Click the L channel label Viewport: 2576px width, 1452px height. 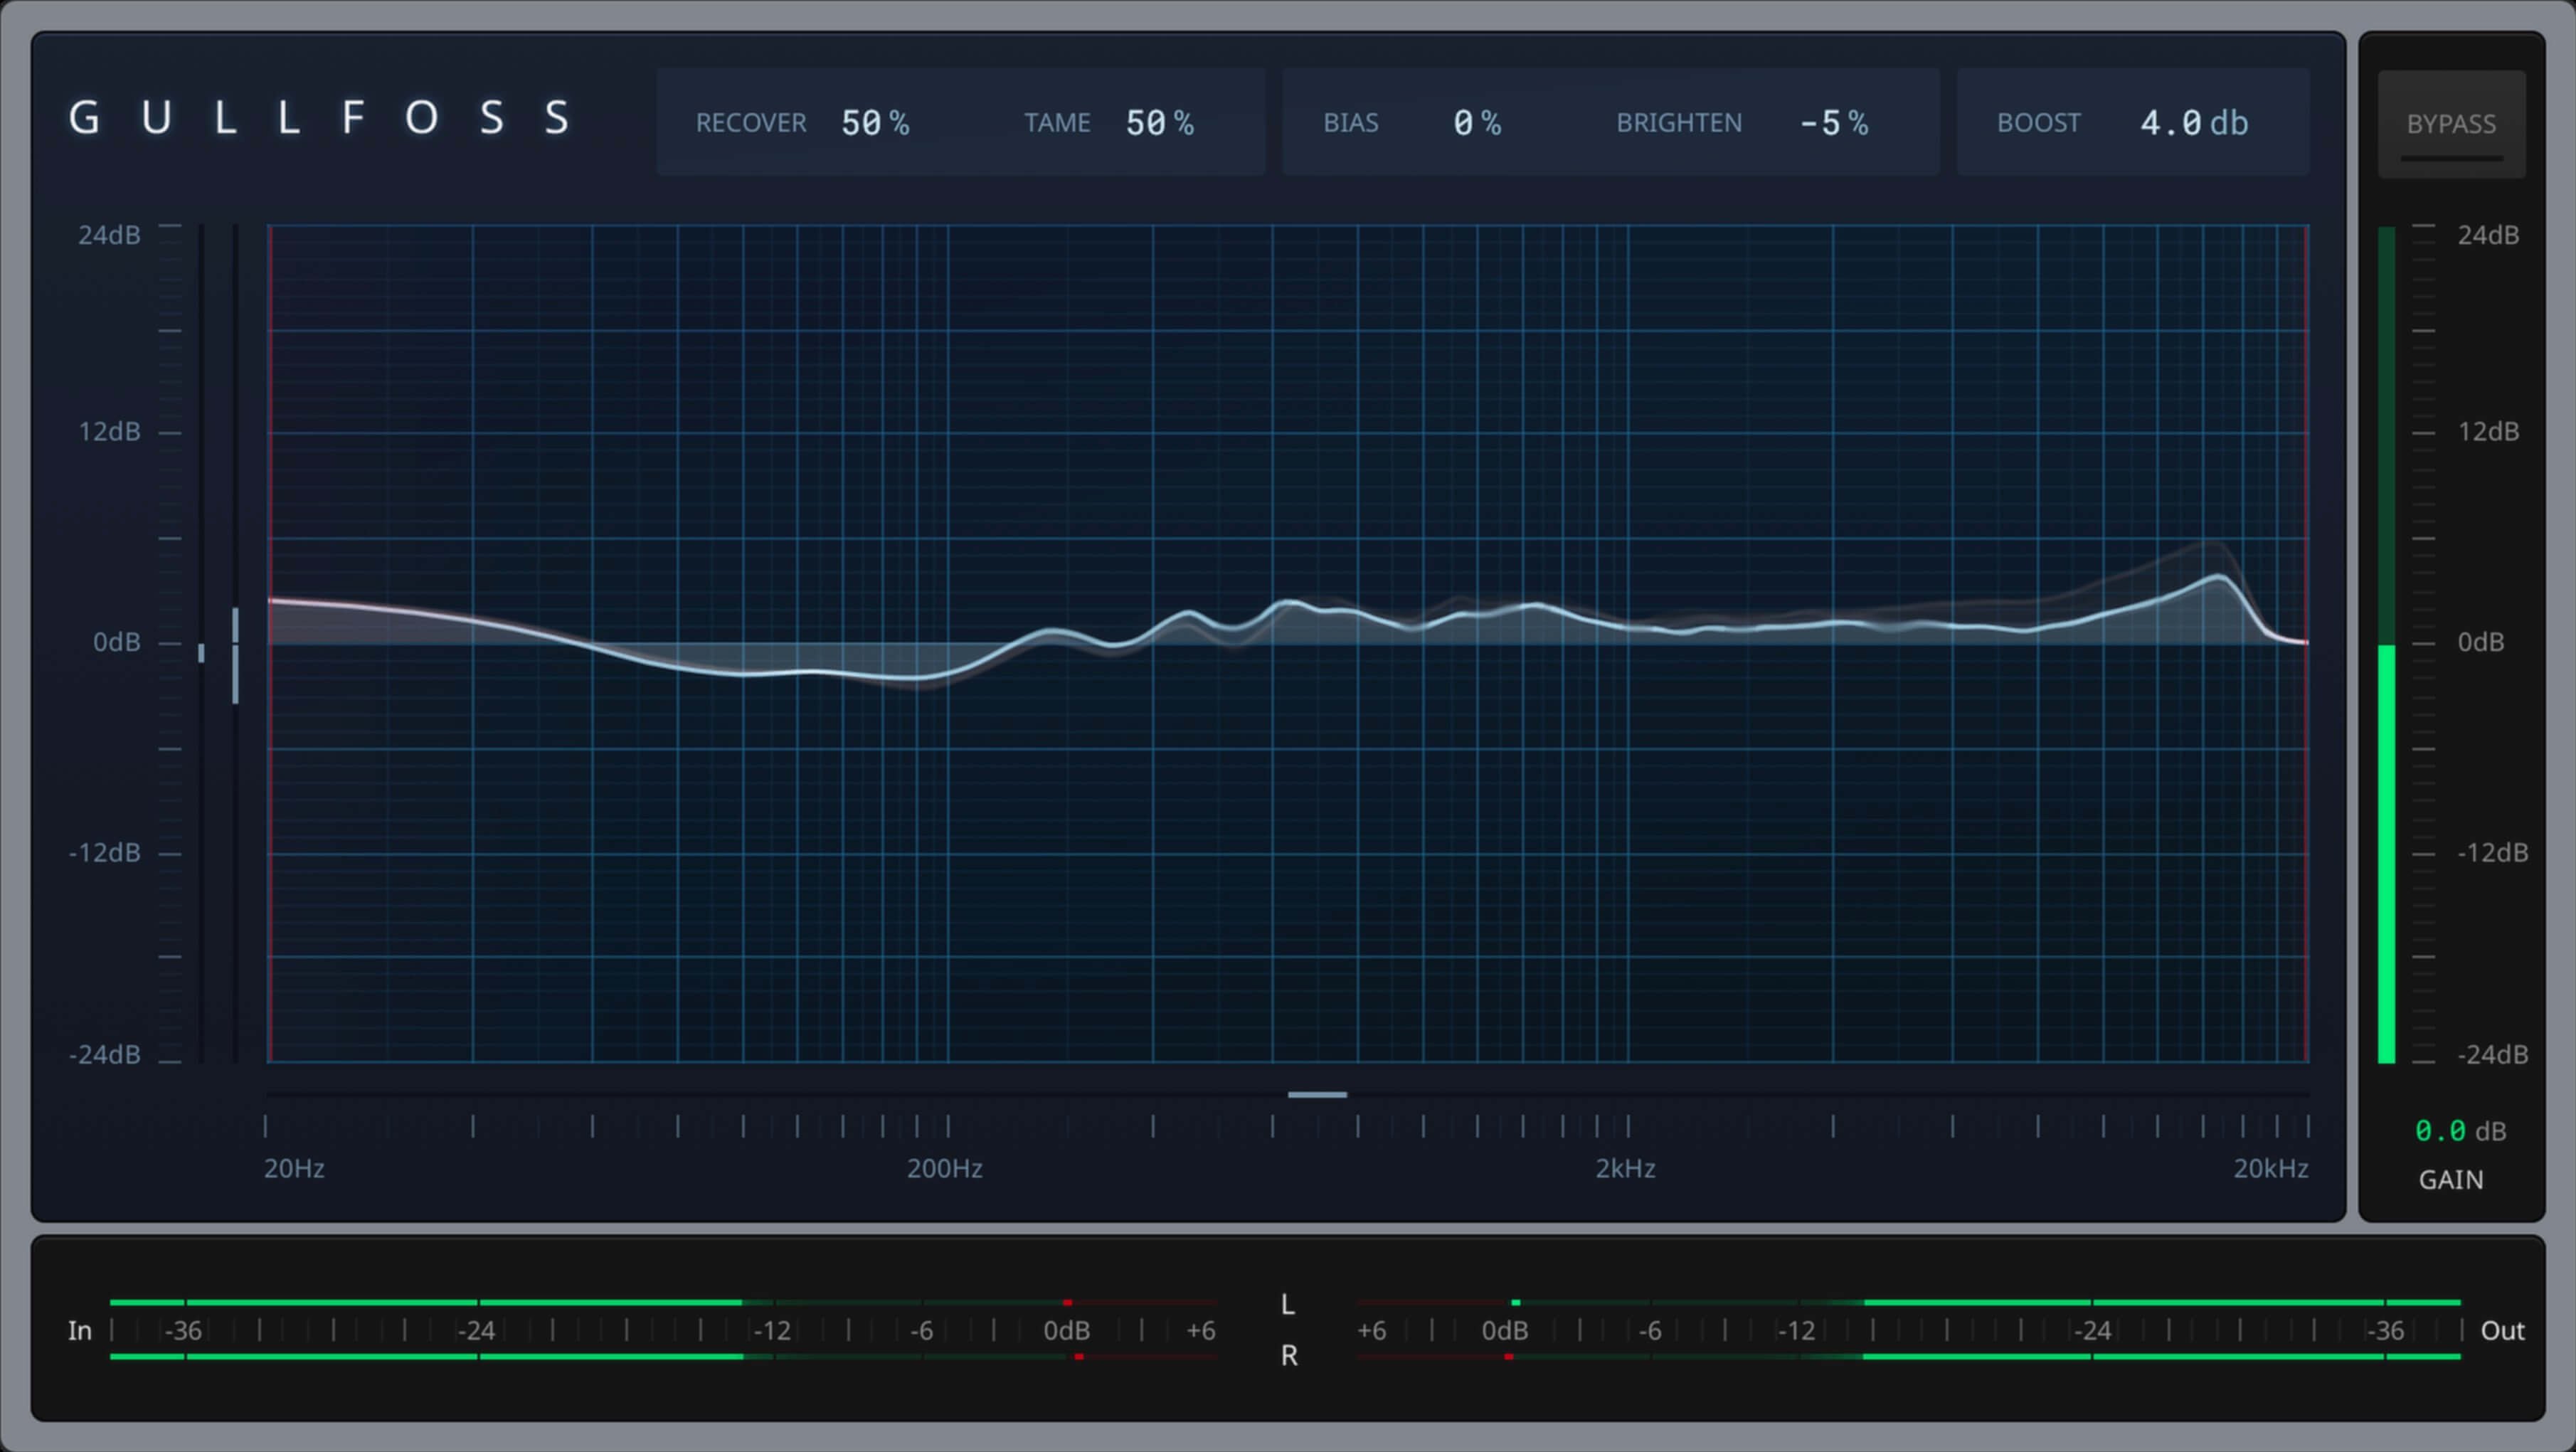pos(1288,1305)
